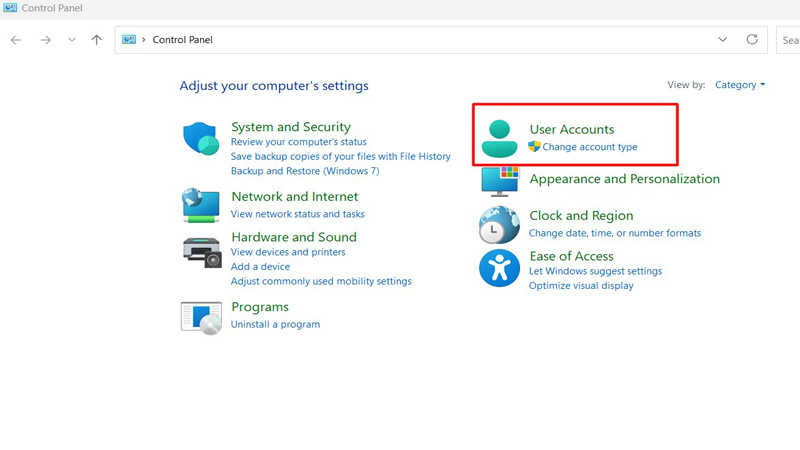Click Control Panel in the address breadcrumb
800x450 pixels.
pos(183,40)
